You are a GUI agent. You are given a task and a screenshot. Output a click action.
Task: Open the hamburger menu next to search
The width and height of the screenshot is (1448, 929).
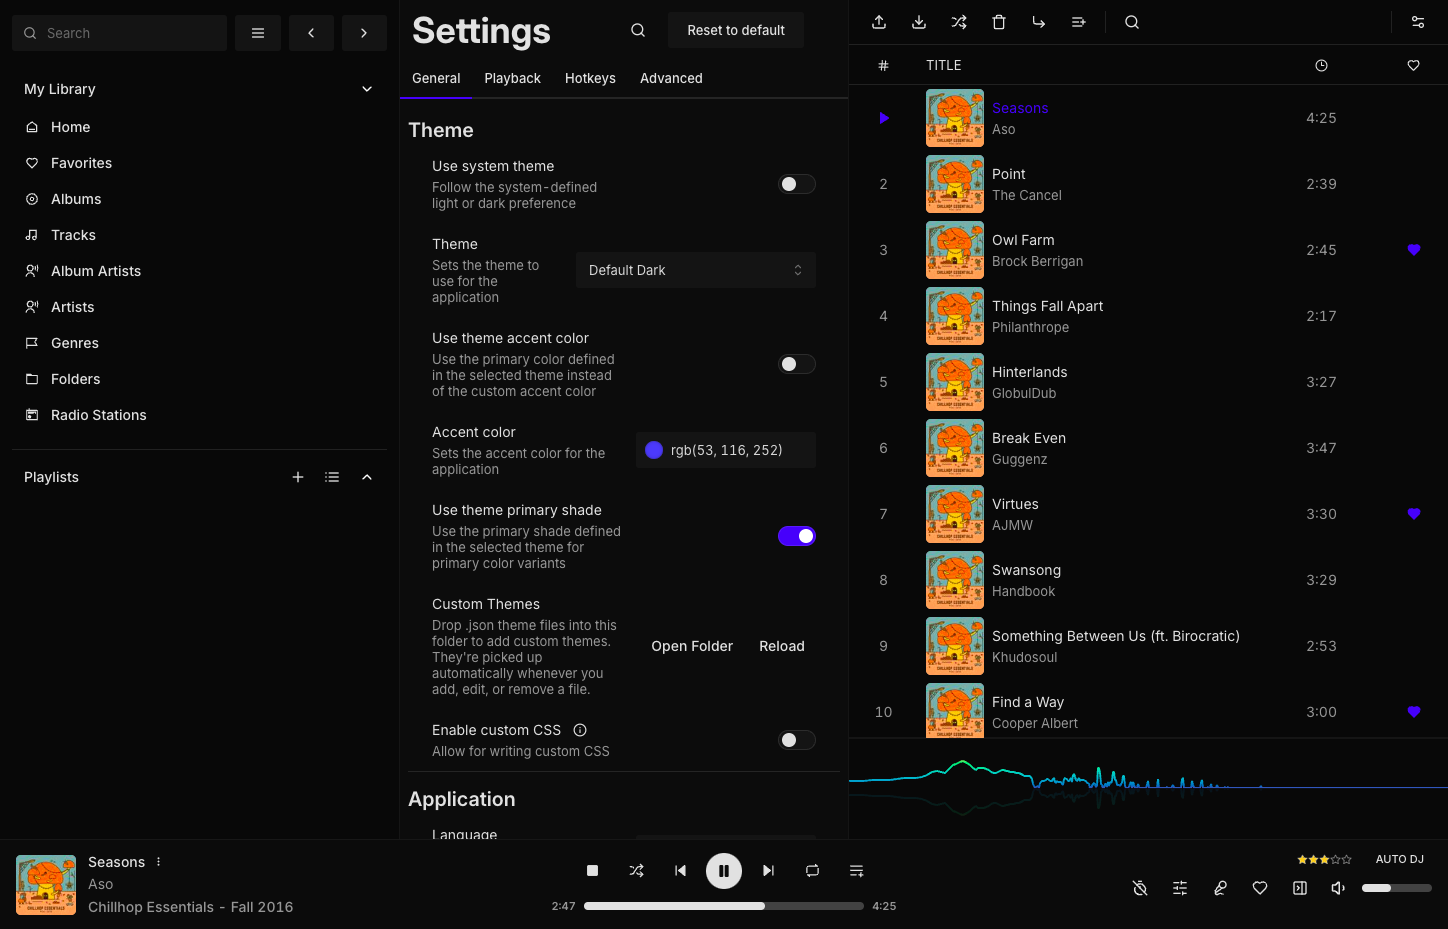(258, 33)
